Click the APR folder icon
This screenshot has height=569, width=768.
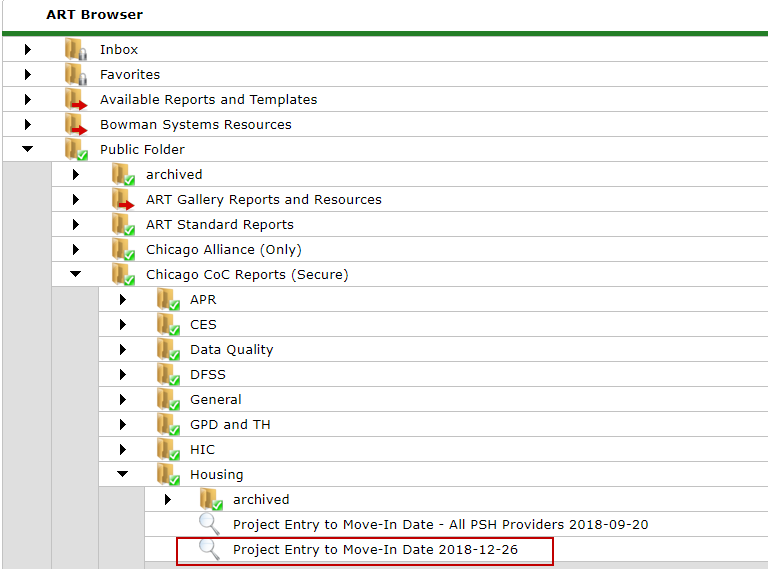pos(168,299)
